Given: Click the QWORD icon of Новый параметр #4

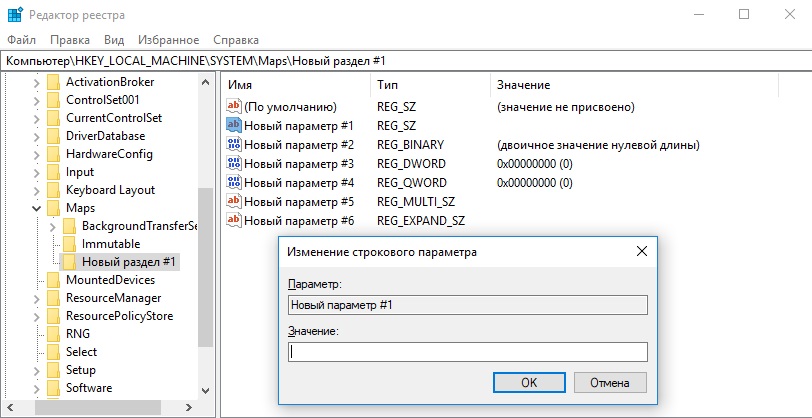Looking at the screenshot, I should tap(234, 183).
